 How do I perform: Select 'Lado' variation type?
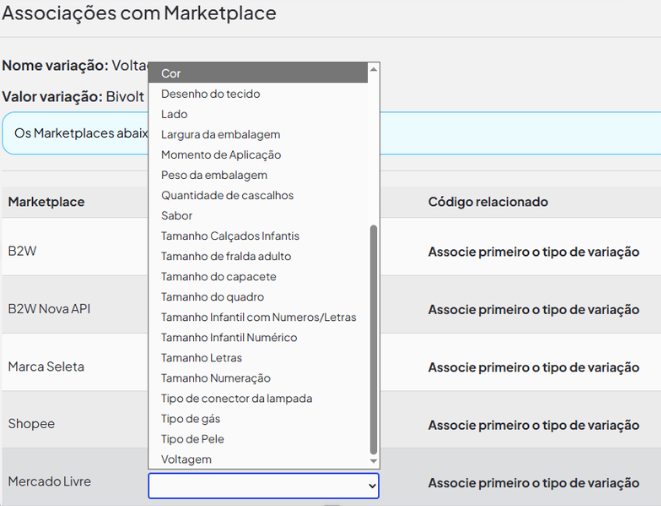click(x=174, y=114)
